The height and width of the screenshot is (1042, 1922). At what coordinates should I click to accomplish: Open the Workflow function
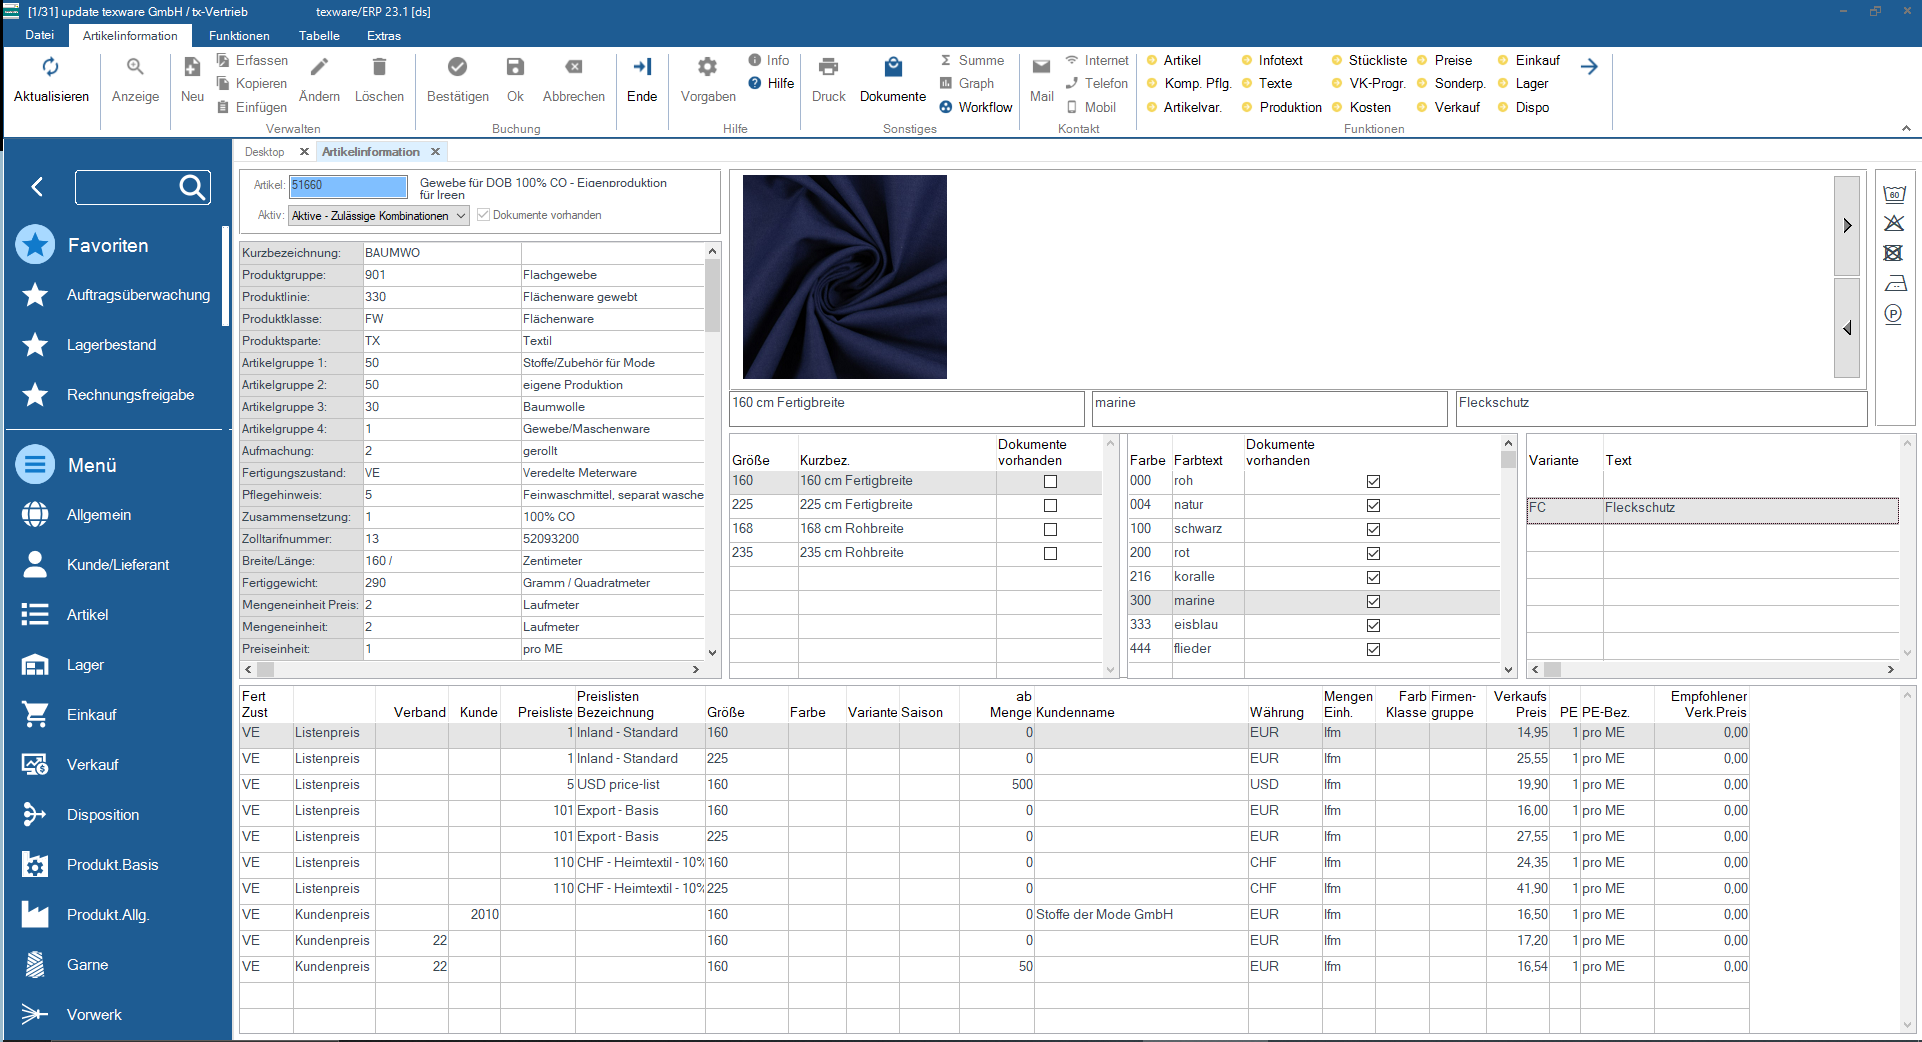pos(976,108)
